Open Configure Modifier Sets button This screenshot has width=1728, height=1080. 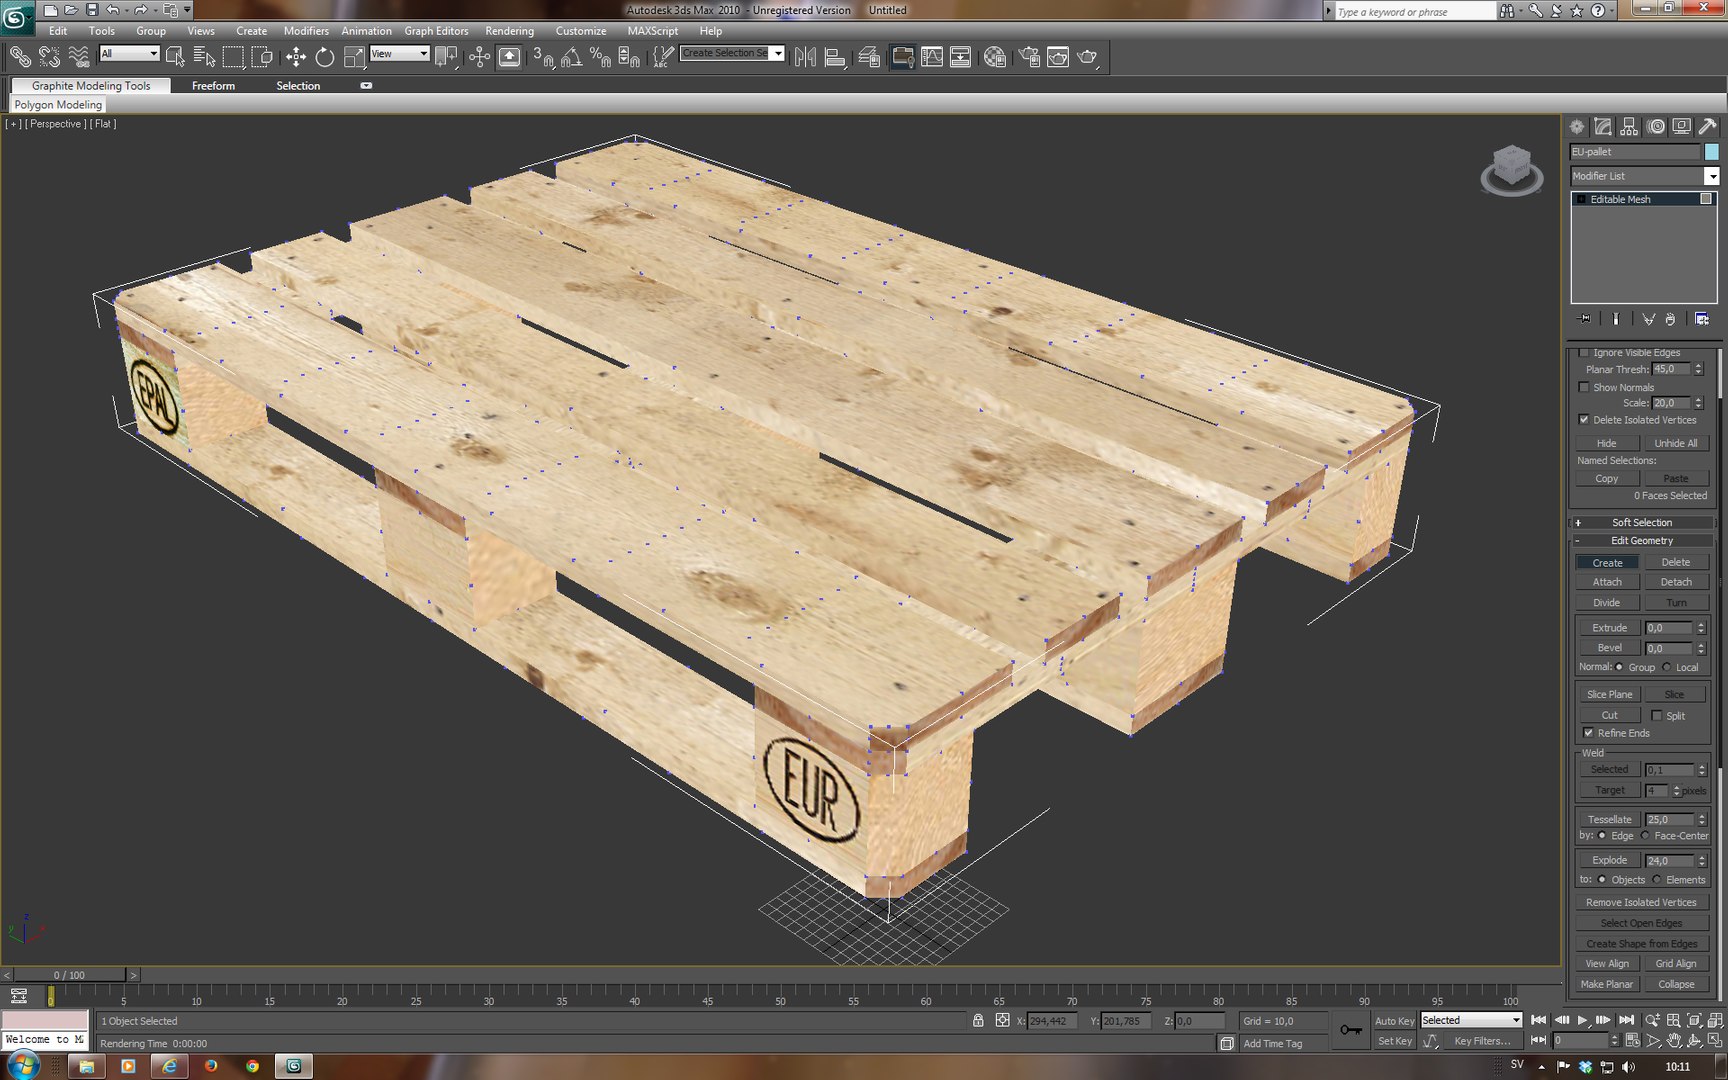tap(1702, 319)
